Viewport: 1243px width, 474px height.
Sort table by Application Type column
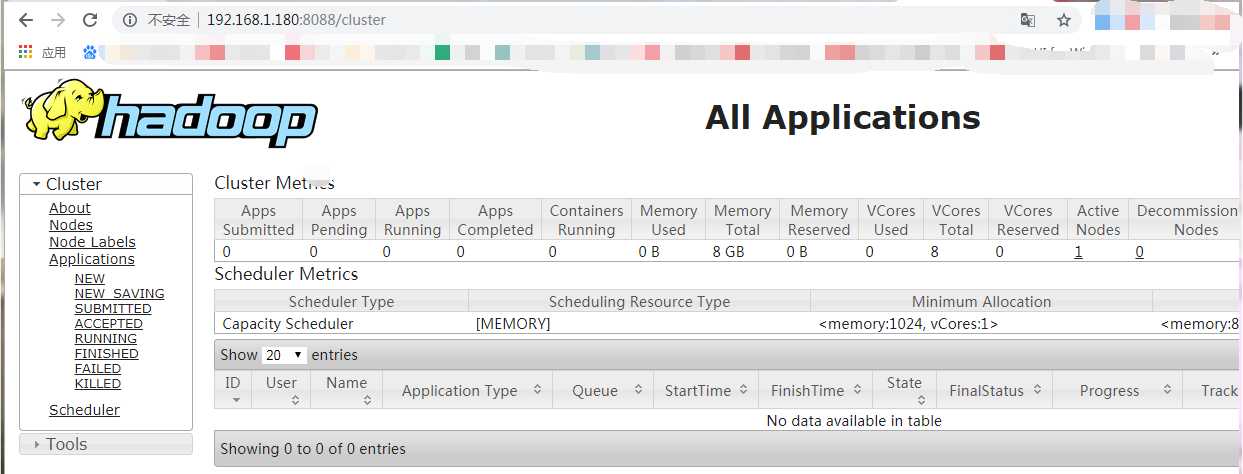[x=467, y=390]
